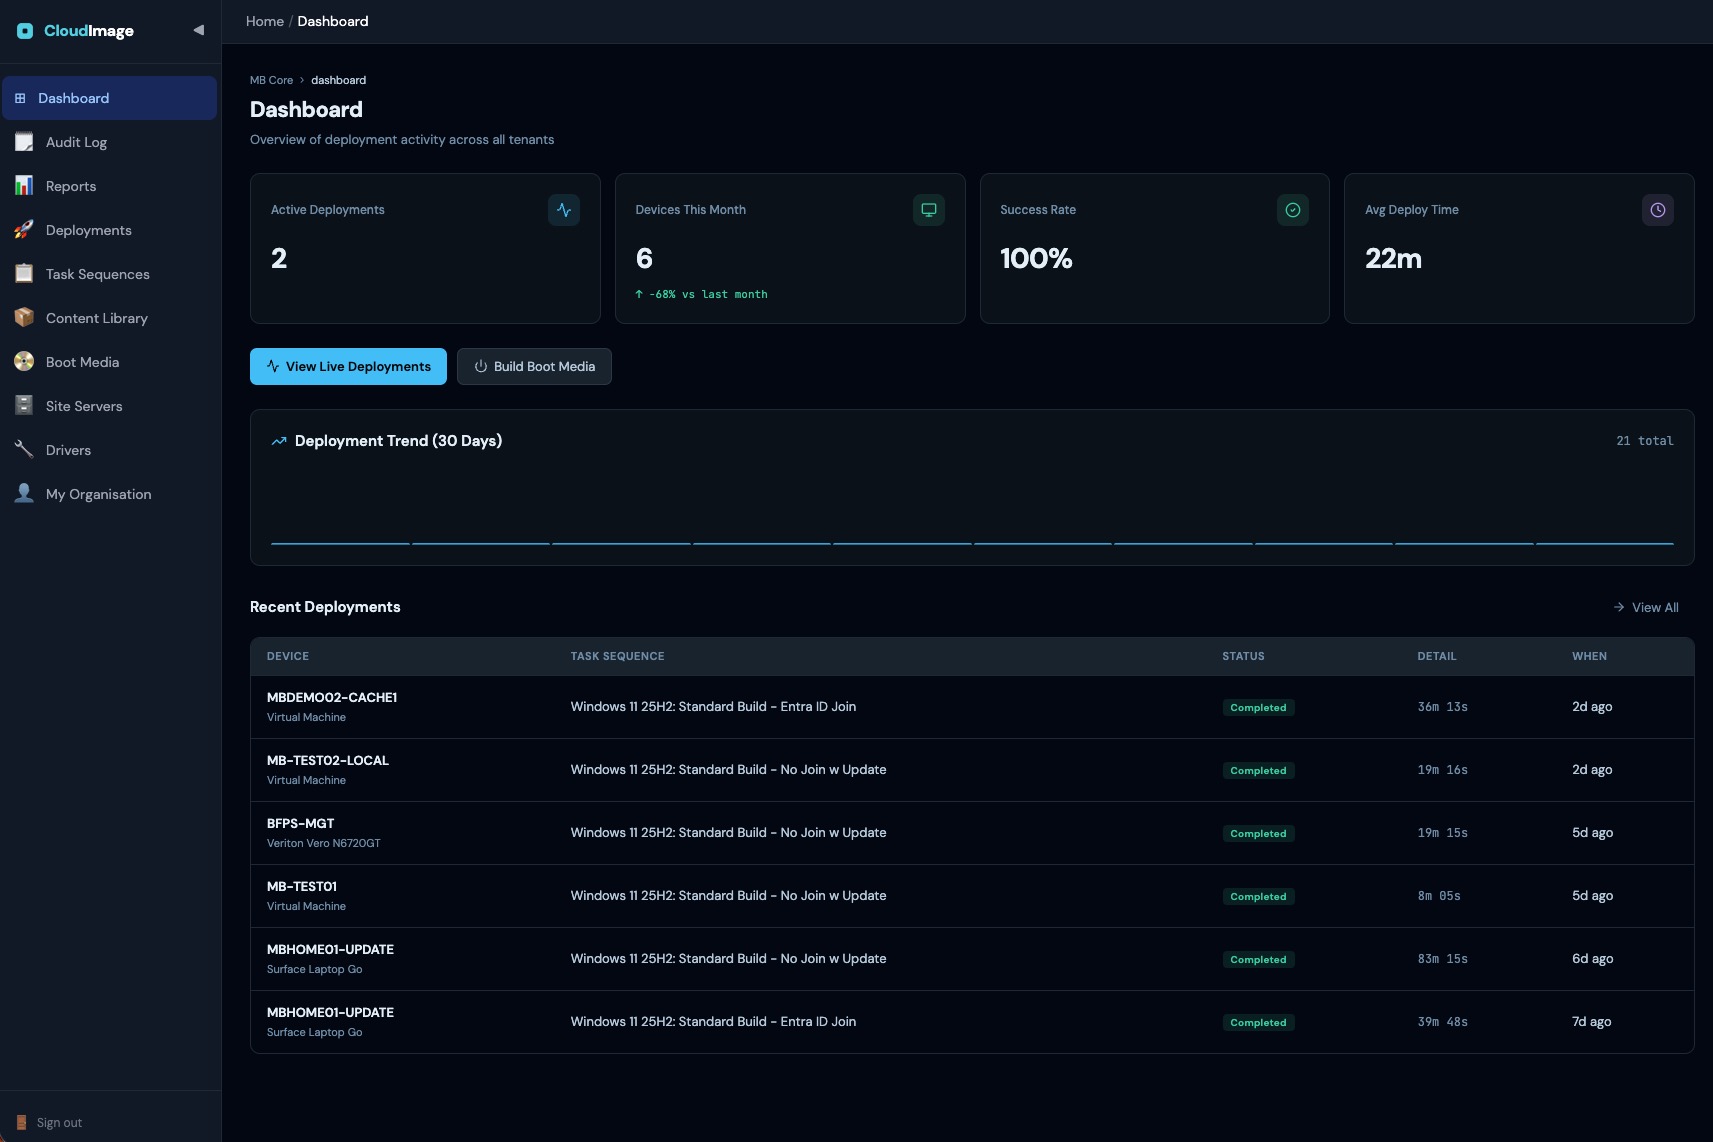Click the 39m 48s detail value
This screenshot has height=1142, width=1713.
1442,1021
